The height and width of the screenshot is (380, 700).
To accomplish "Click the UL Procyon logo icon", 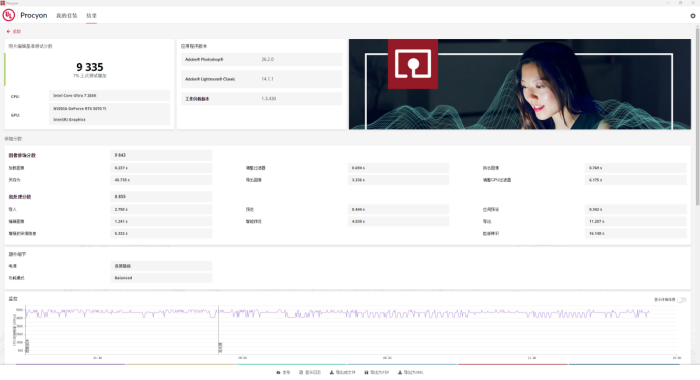I will click(x=8, y=15).
